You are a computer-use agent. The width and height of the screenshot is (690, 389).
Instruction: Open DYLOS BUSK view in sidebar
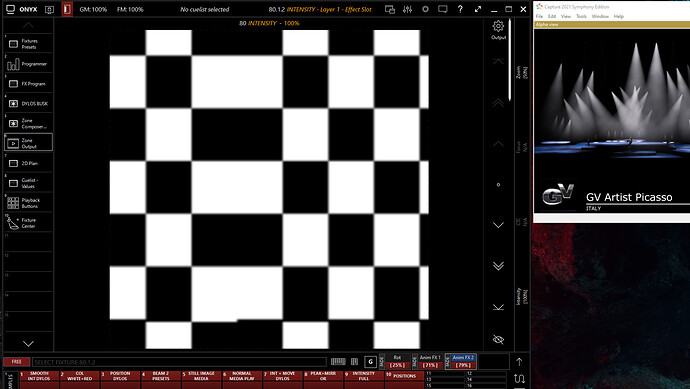[x=28, y=103]
